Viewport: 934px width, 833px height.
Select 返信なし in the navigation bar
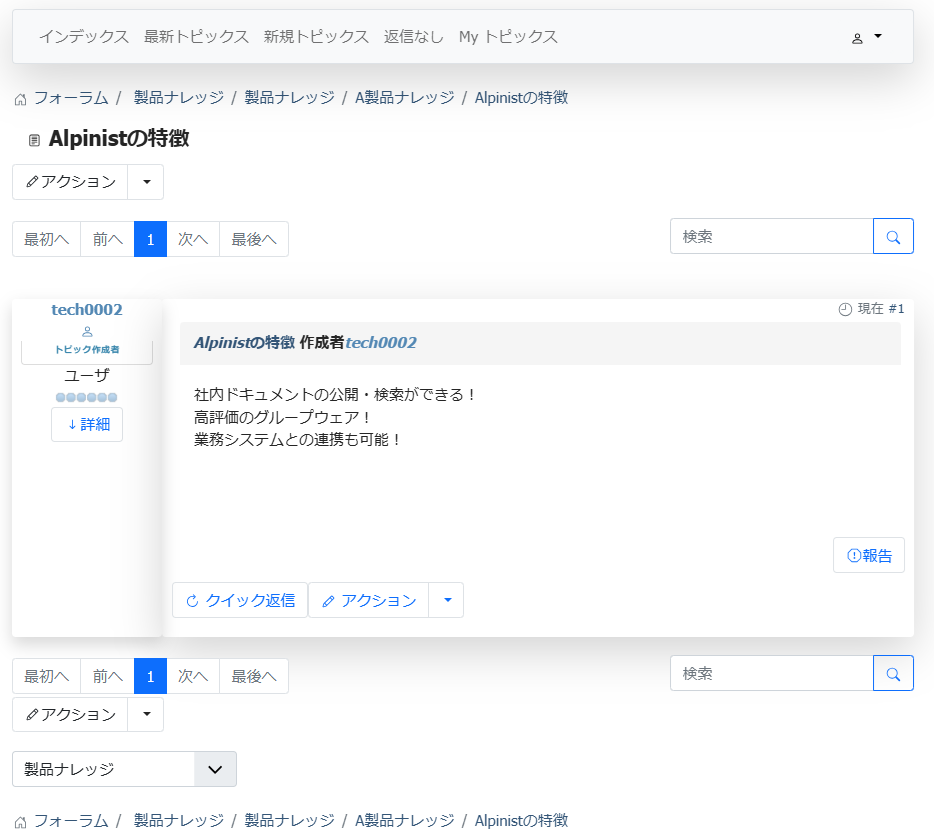tap(414, 37)
